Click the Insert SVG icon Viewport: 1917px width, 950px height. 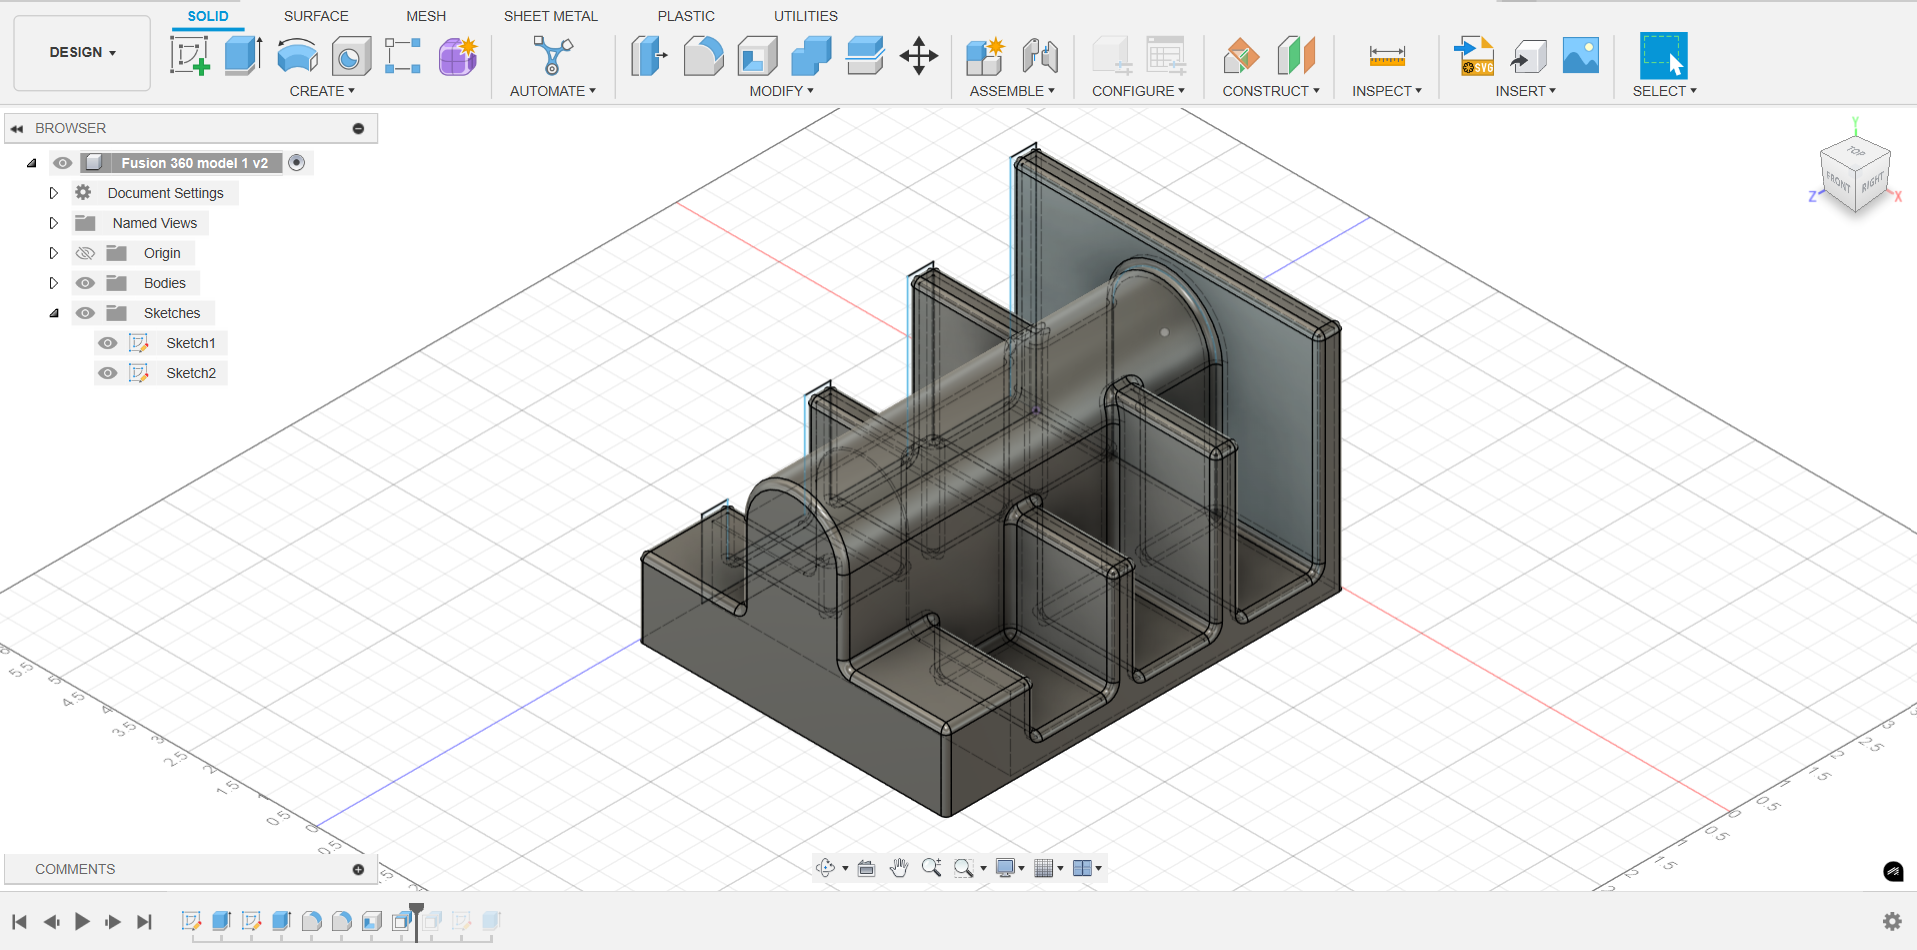[x=1474, y=56]
